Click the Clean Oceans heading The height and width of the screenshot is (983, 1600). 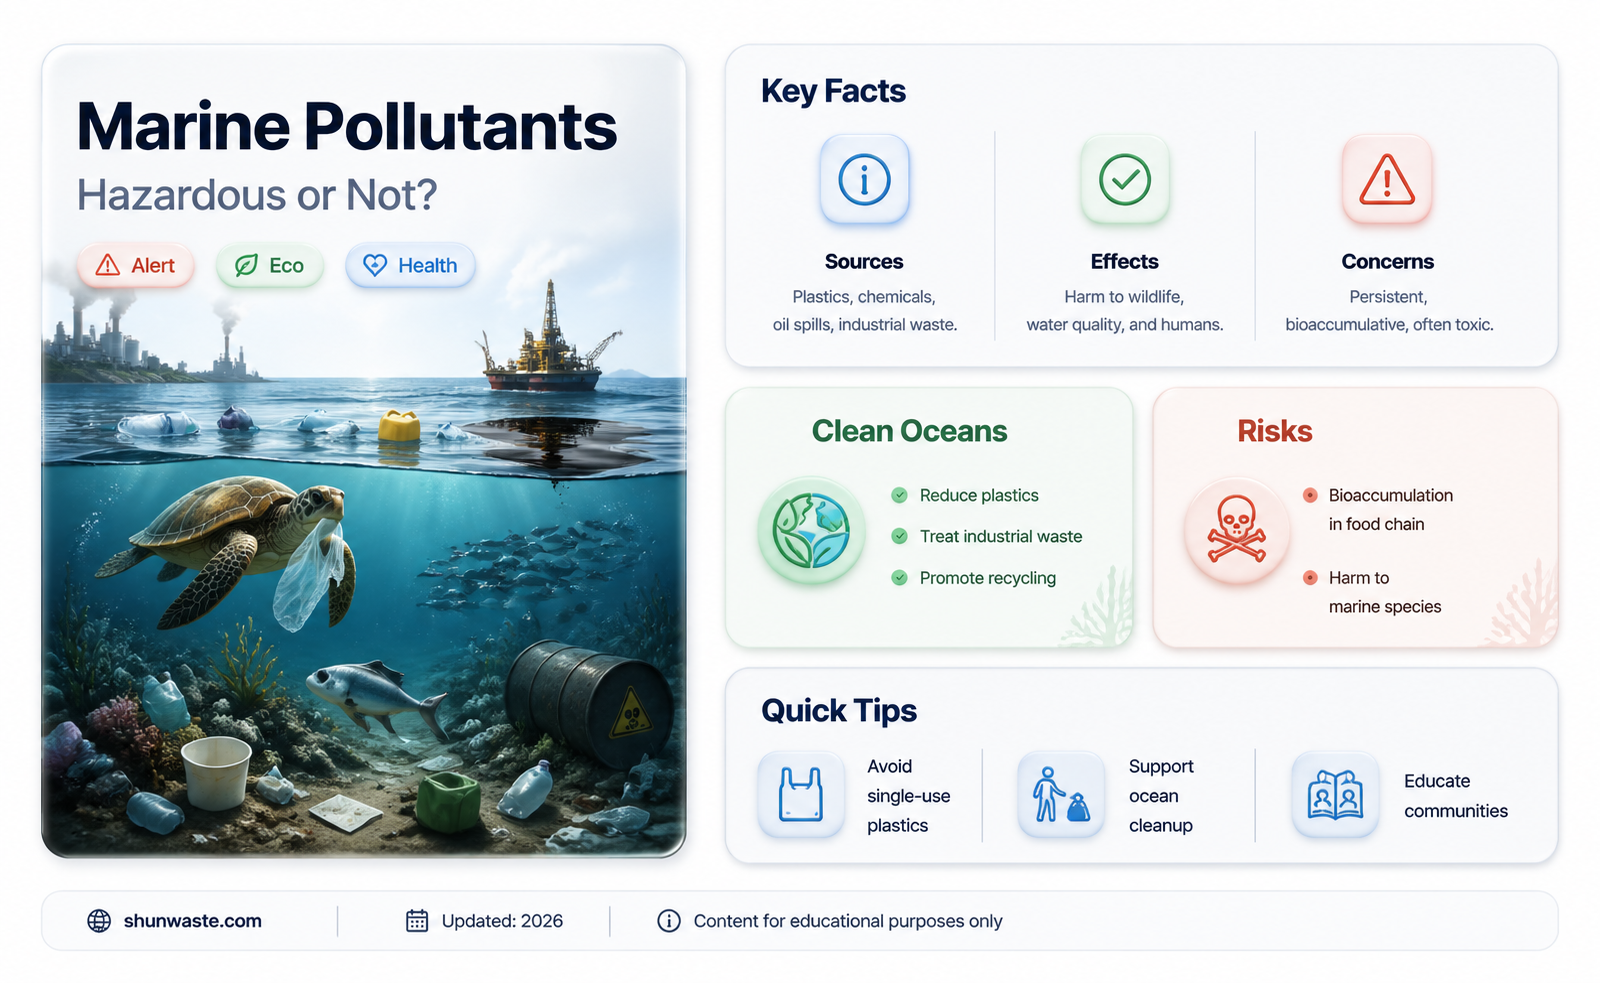(909, 431)
